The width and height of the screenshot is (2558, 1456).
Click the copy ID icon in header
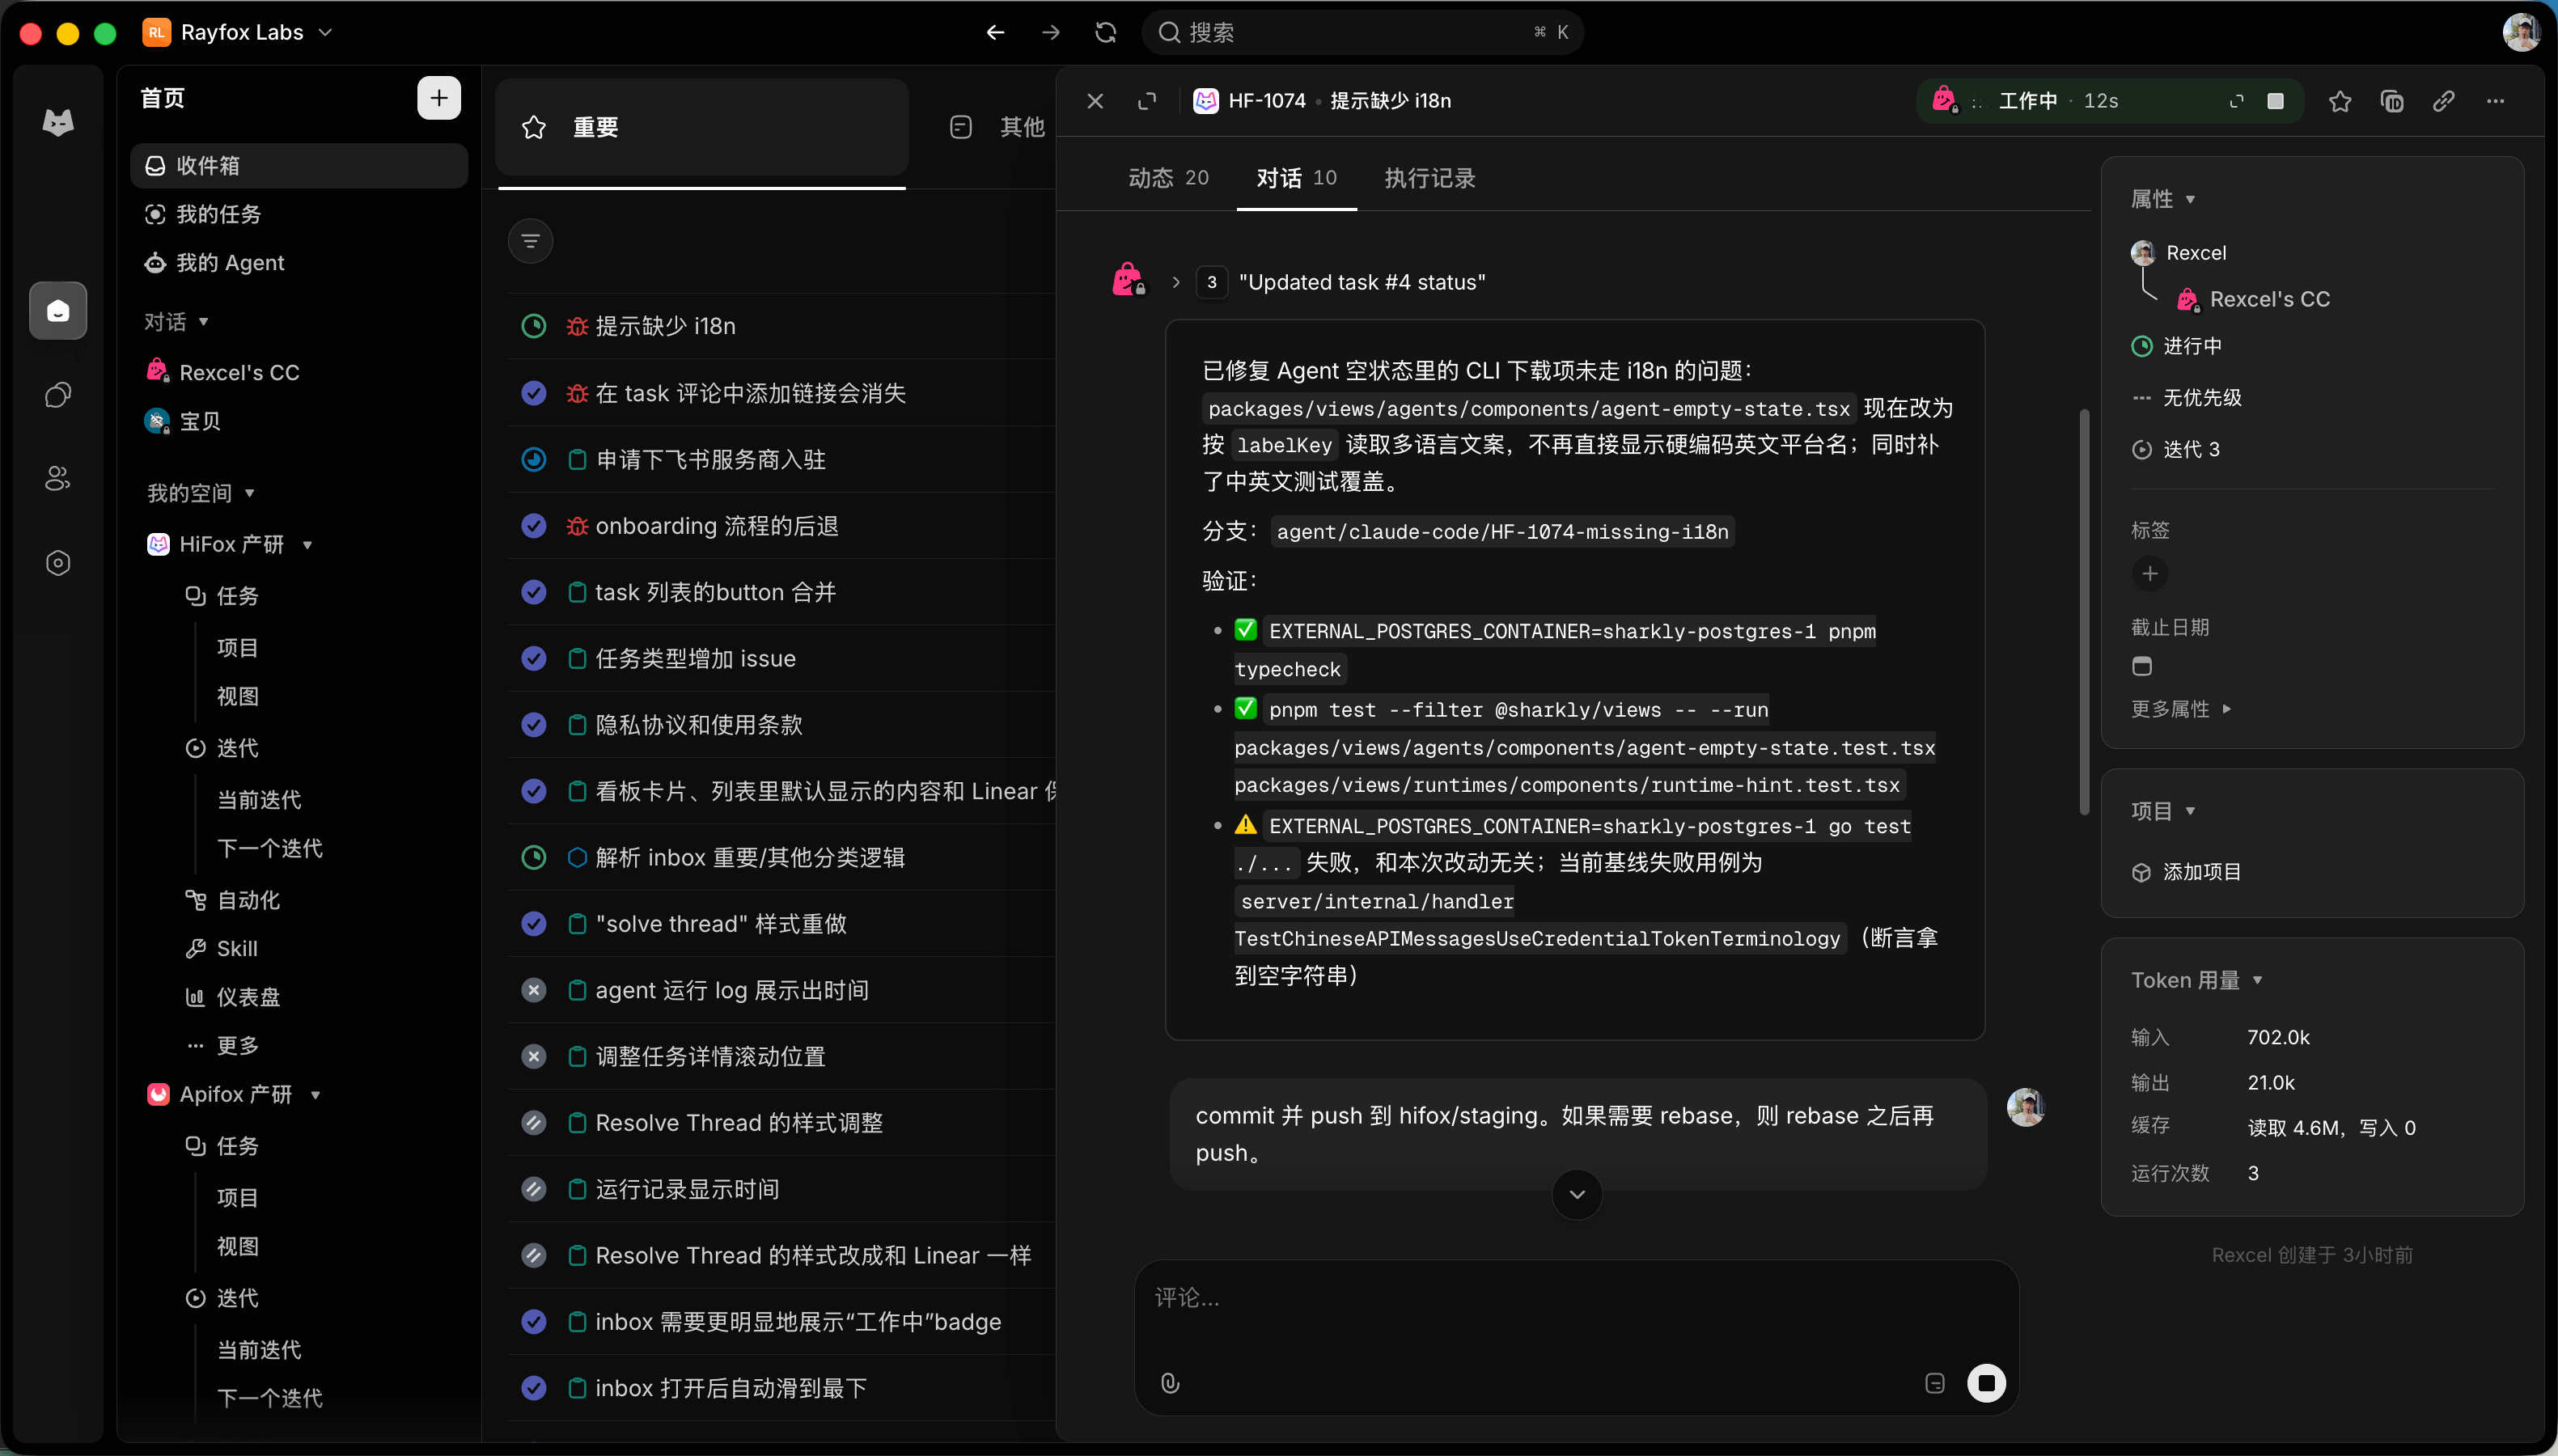point(2392,101)
